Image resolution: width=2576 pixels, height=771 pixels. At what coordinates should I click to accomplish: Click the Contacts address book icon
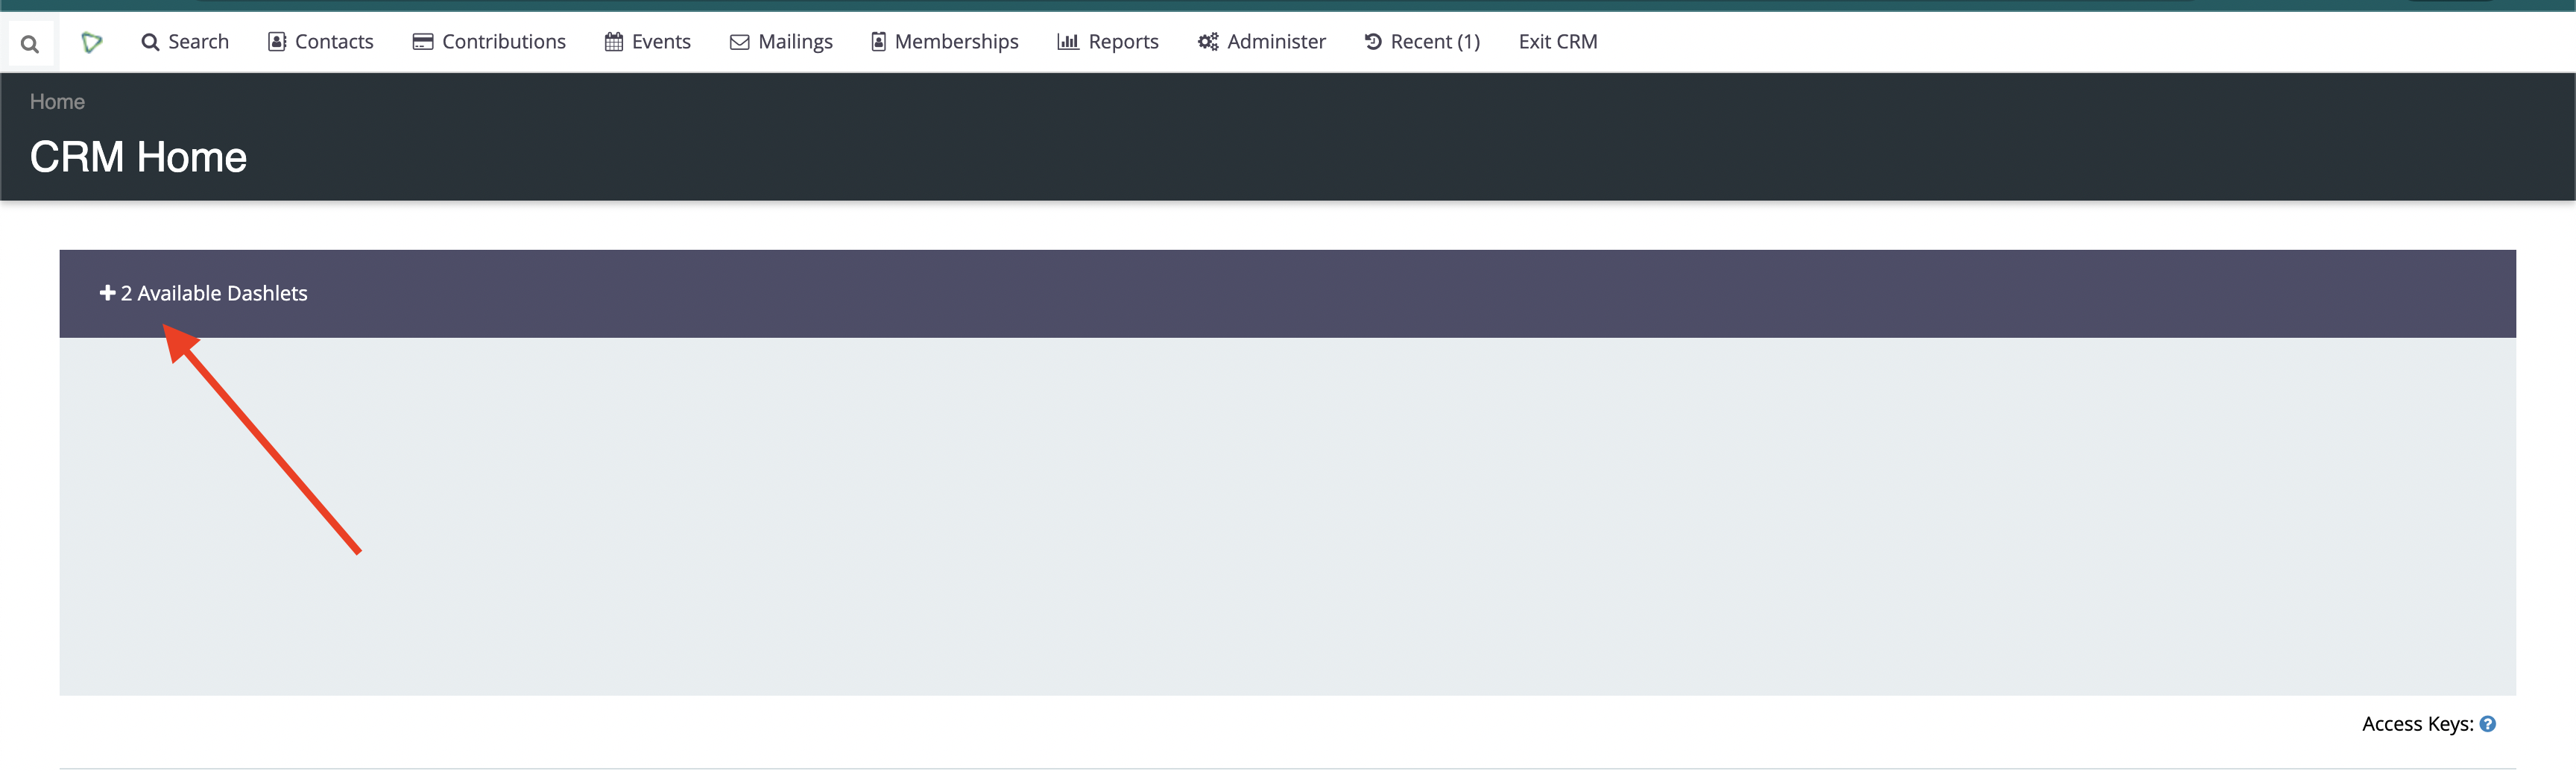pos(277,42)
